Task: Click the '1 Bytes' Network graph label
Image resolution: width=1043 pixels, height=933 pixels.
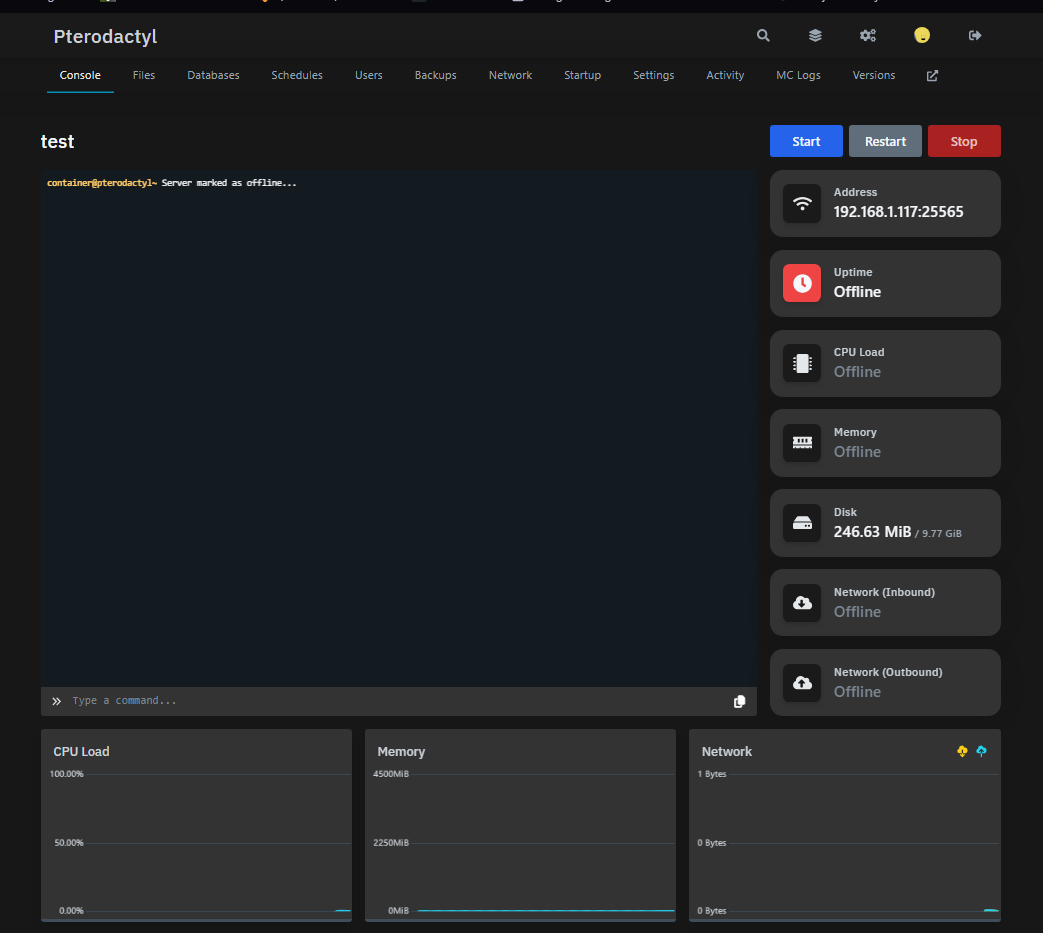Action: pos(712,774)
